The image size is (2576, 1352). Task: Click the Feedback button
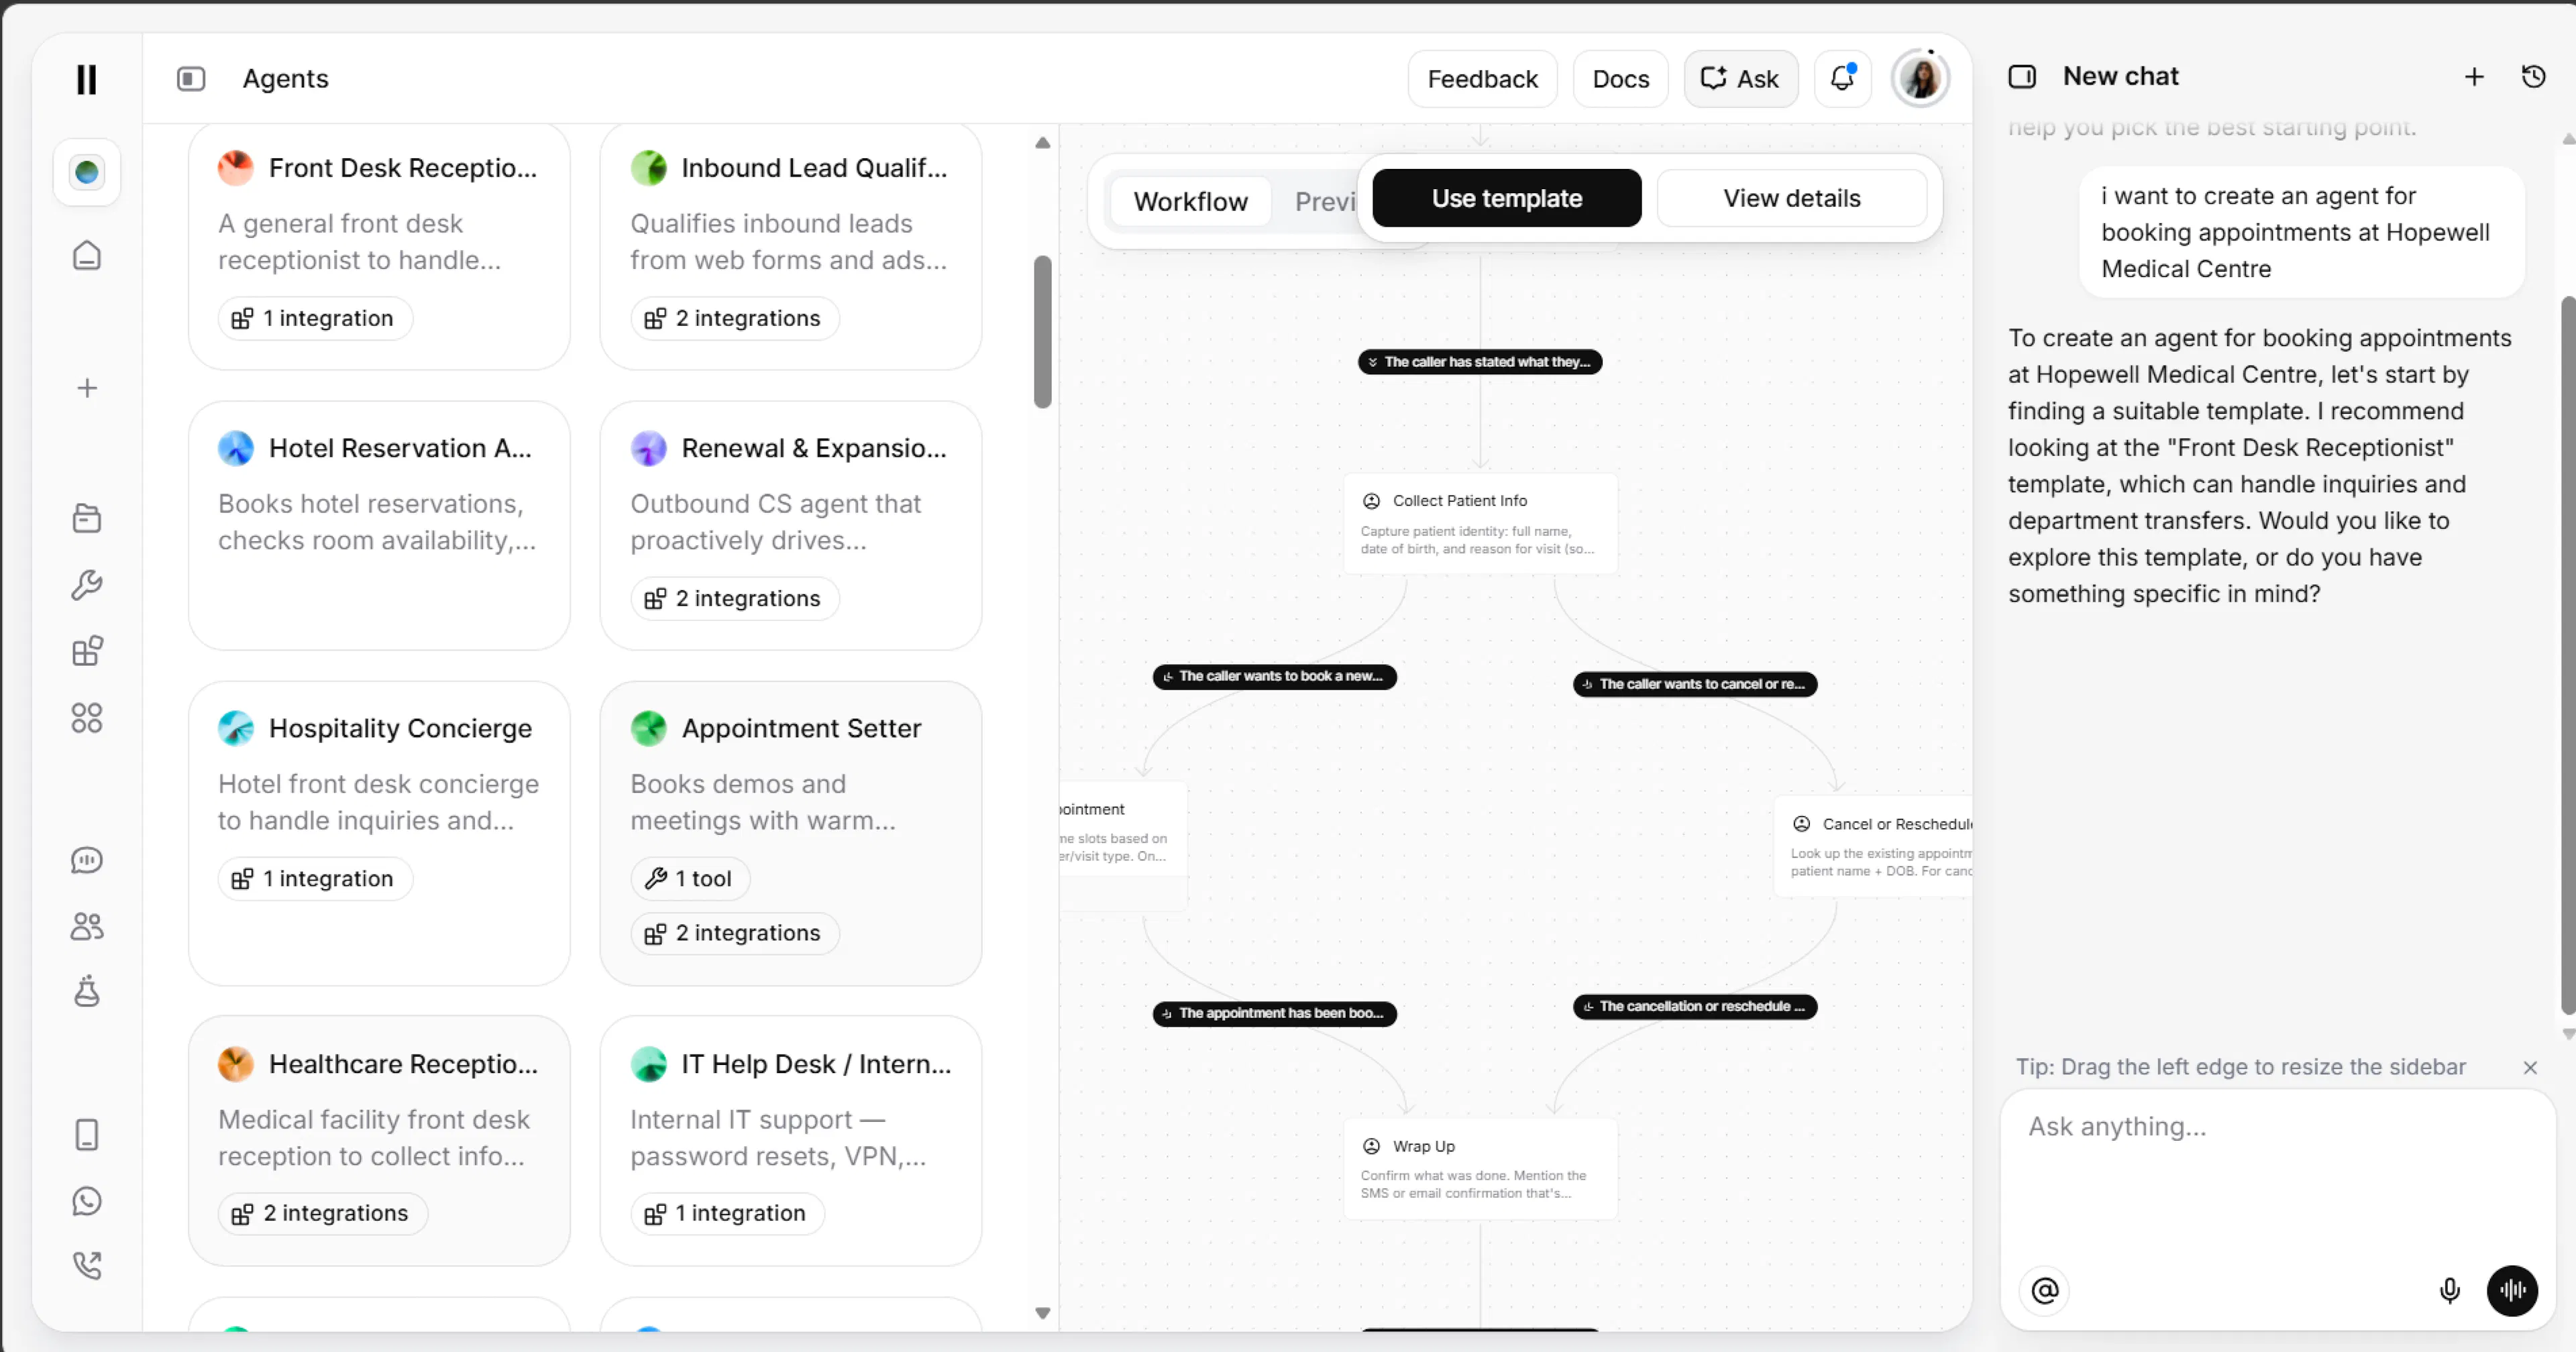click(x=1482, y=79)
